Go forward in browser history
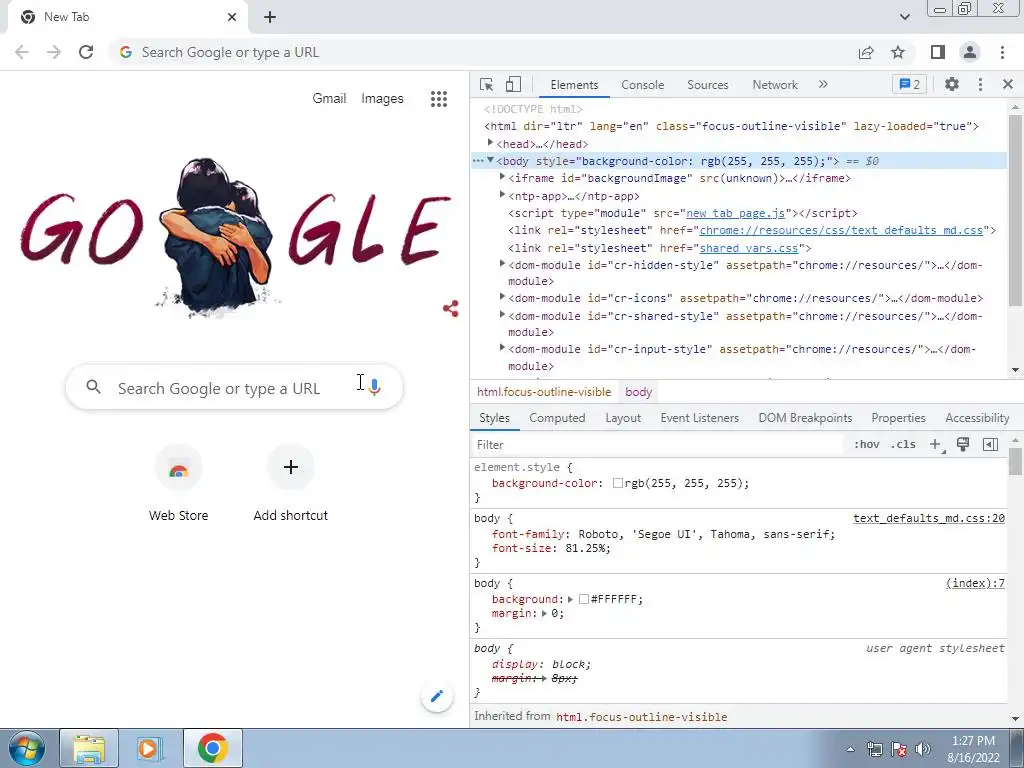1024x768 pixels. pyautogui.click(x=54, y=52)
